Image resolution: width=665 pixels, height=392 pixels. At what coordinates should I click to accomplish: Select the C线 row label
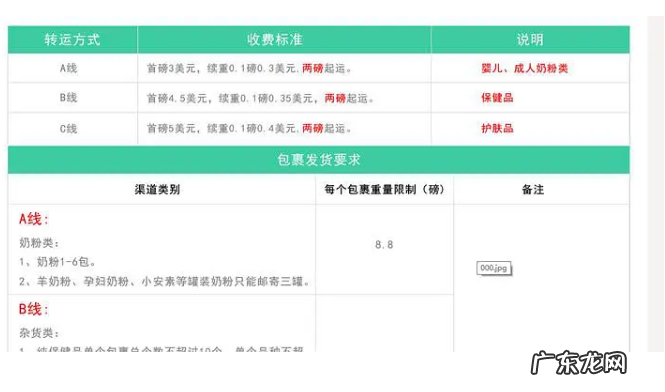coord(68,128)
